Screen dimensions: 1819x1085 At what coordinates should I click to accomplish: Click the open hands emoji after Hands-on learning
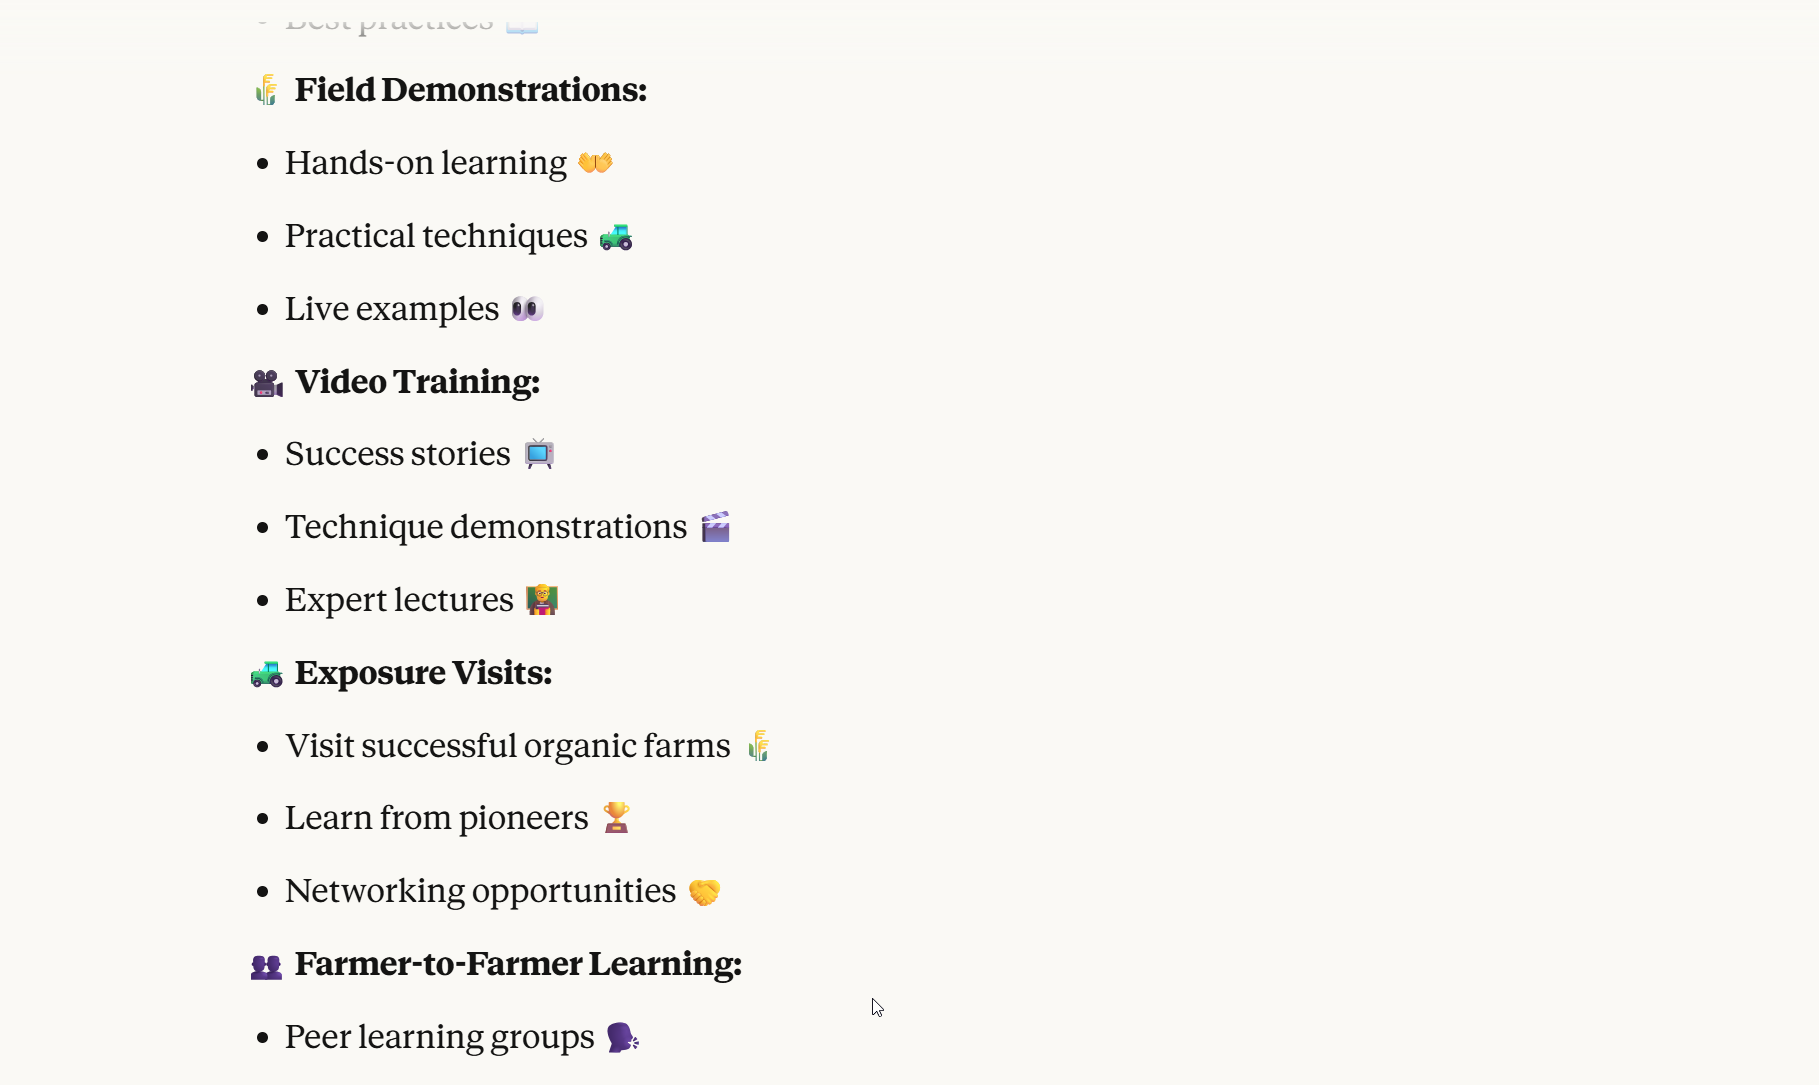tap(595, 162)
